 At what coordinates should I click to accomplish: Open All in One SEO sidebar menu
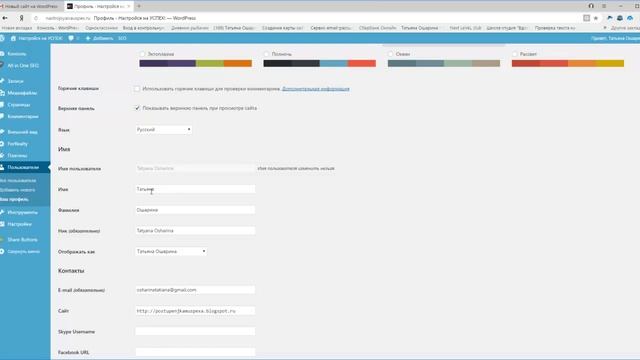[x=23, y=66]
